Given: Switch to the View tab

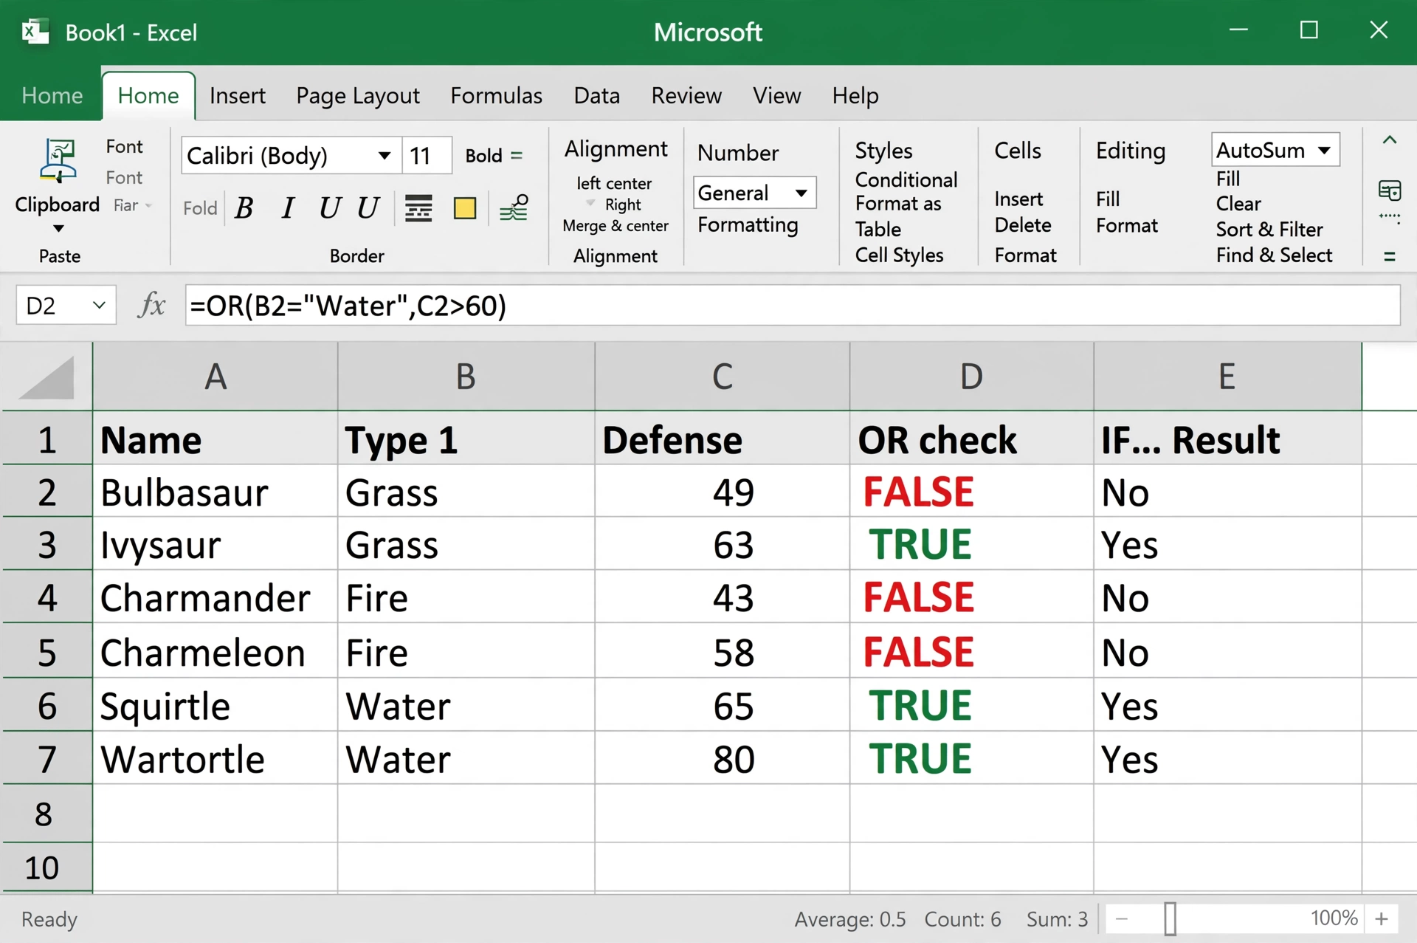Looking at the screenshot, I should [777, 95].
